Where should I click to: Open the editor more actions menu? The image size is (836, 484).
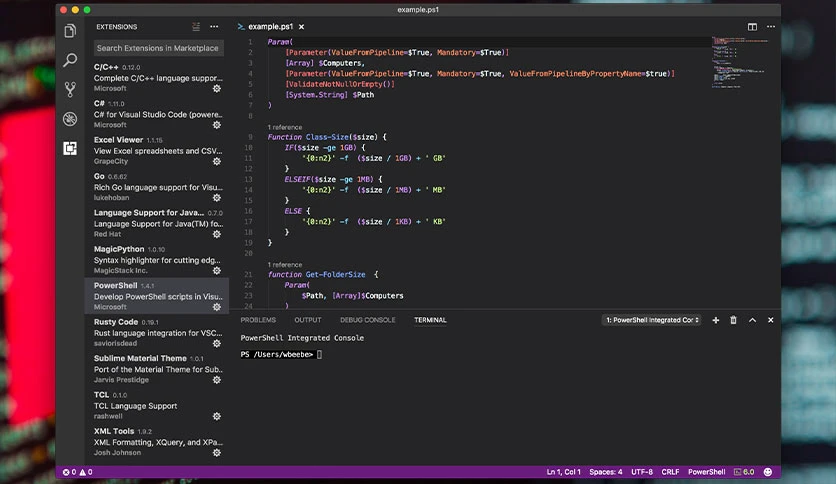pos(771,27)
